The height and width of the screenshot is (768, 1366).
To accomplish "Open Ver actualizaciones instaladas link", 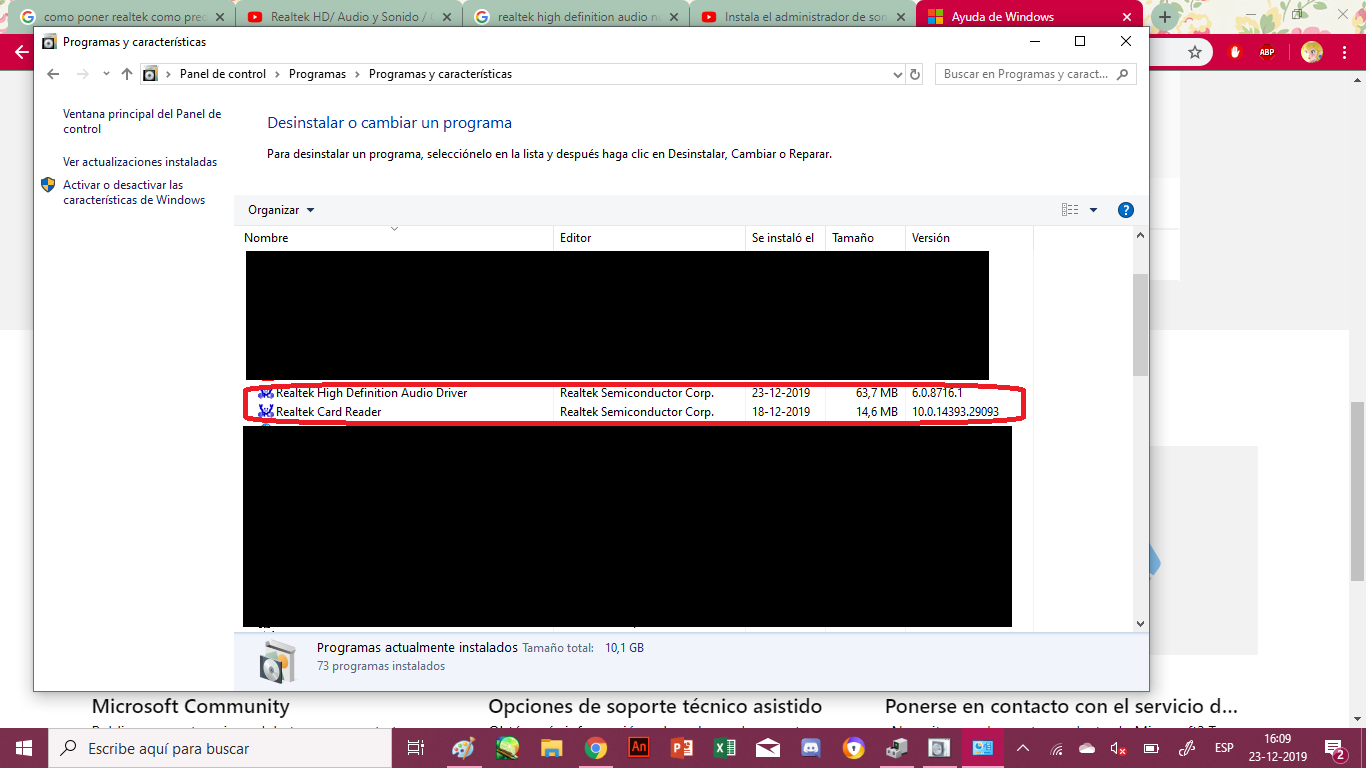I will click(x=140, y=162).
